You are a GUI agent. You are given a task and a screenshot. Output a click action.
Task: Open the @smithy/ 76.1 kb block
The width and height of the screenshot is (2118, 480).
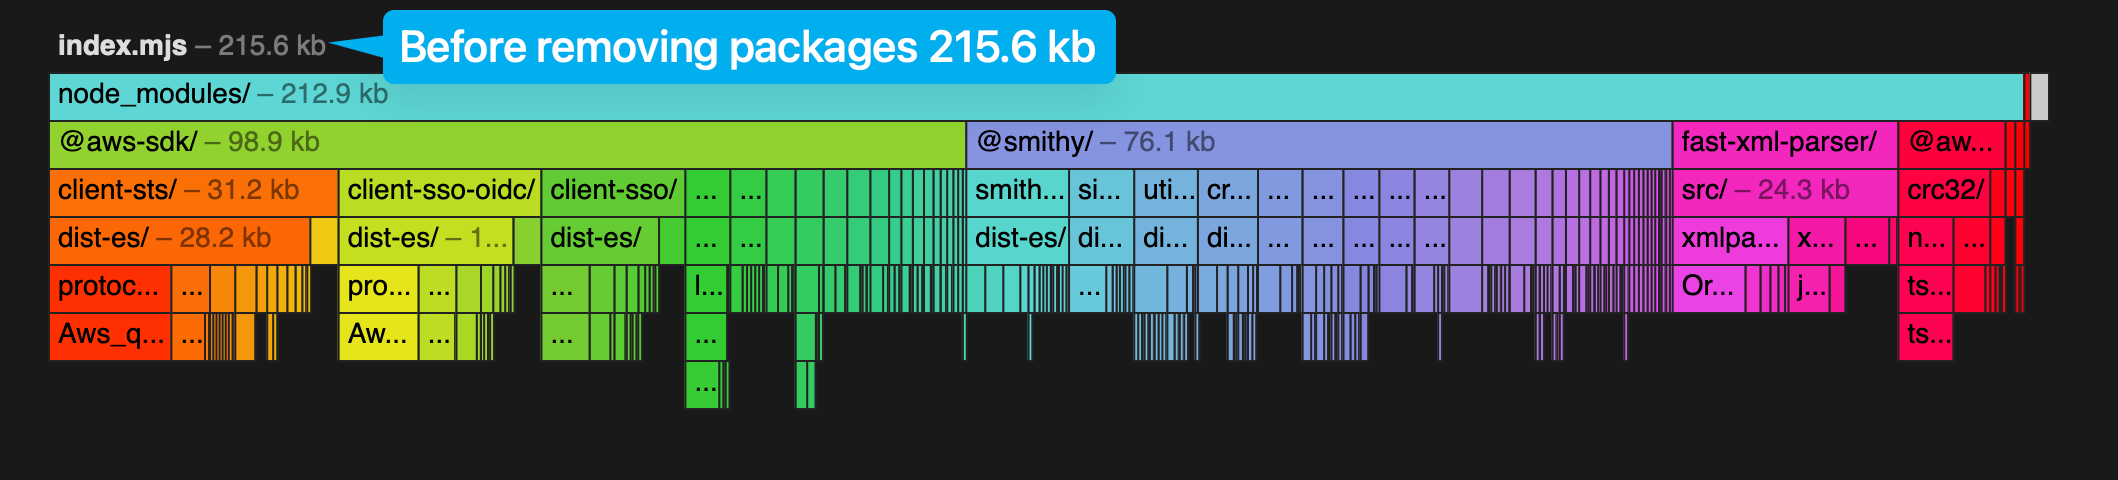pos(1318,144)
